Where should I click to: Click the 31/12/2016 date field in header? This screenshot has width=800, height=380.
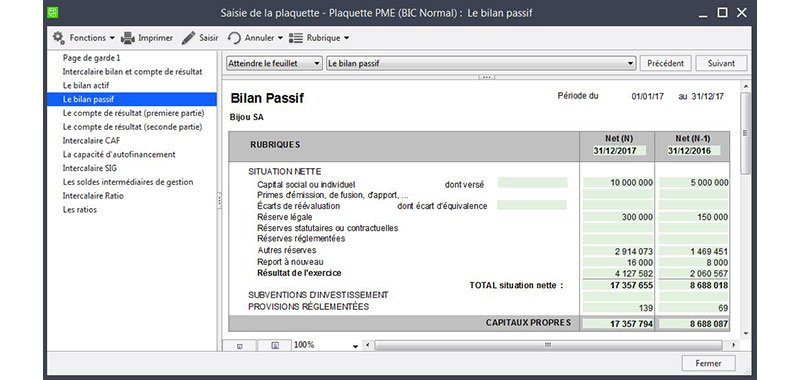click(x=694, y=150)
